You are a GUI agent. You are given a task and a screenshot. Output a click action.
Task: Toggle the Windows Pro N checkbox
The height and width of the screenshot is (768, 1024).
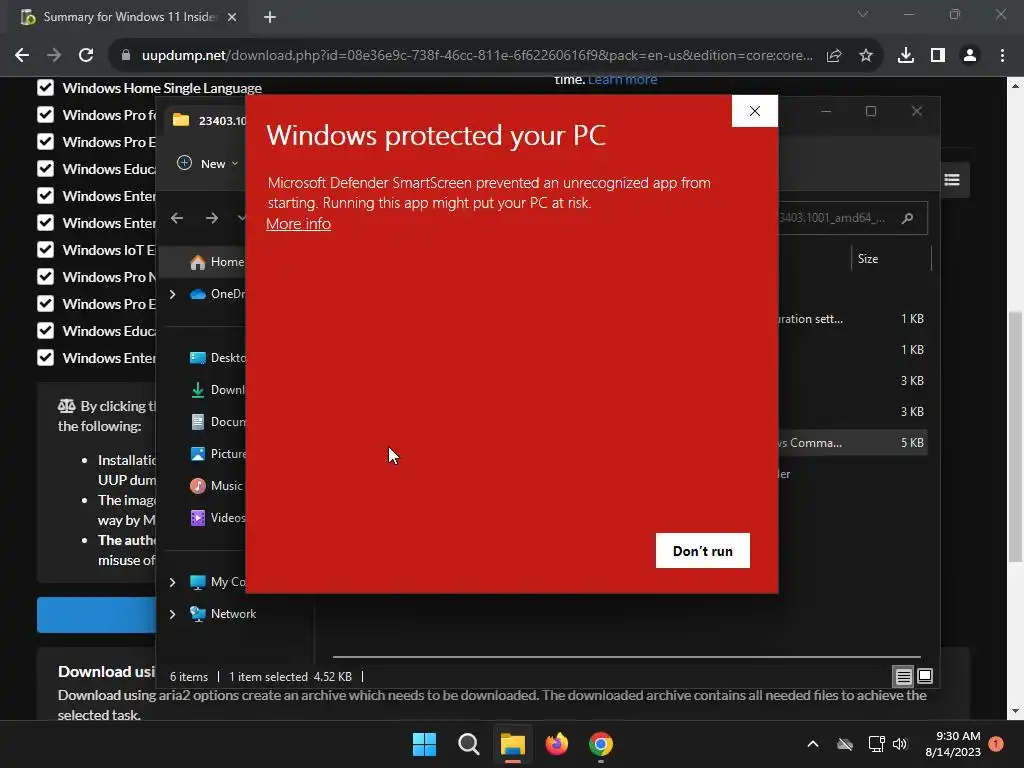point(45,277)
